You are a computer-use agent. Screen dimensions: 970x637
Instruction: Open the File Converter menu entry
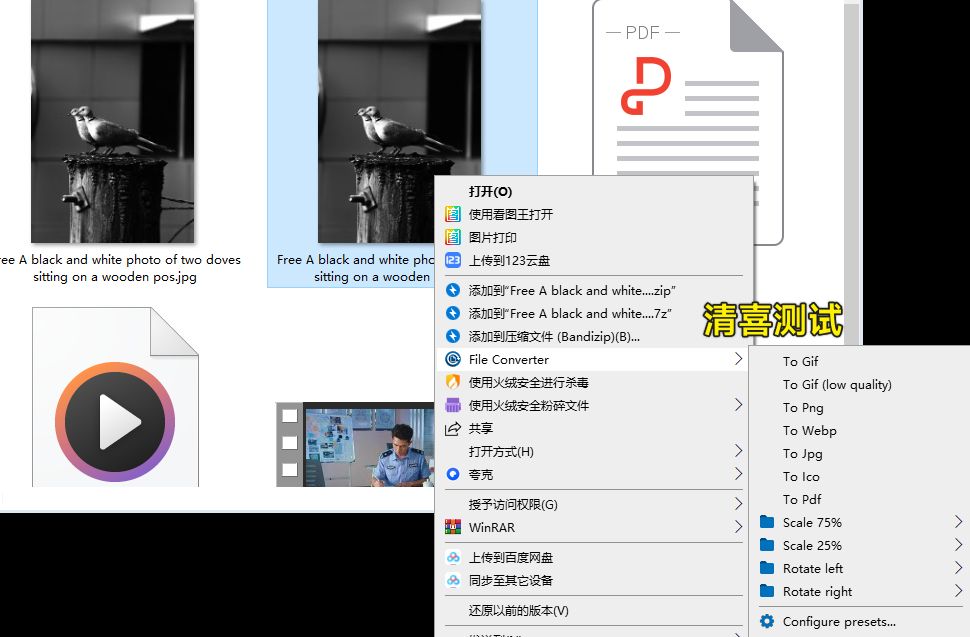(x=509, y=359)
